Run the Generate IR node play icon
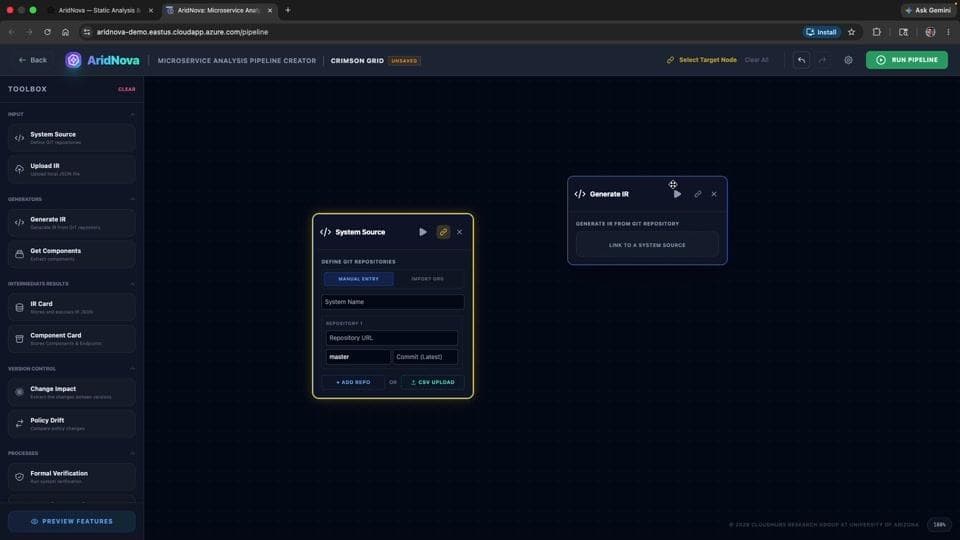960x540 pixels. (677, 194)
